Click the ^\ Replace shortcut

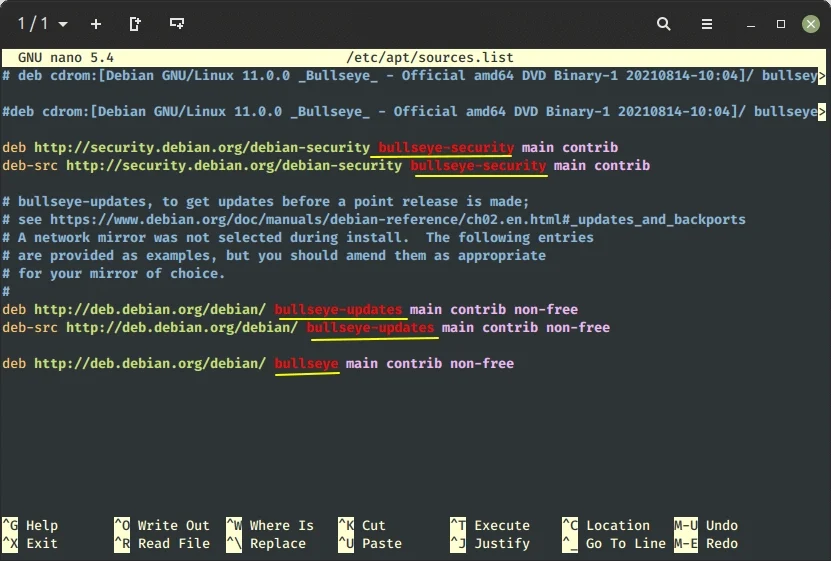click(x=266, y=544)
